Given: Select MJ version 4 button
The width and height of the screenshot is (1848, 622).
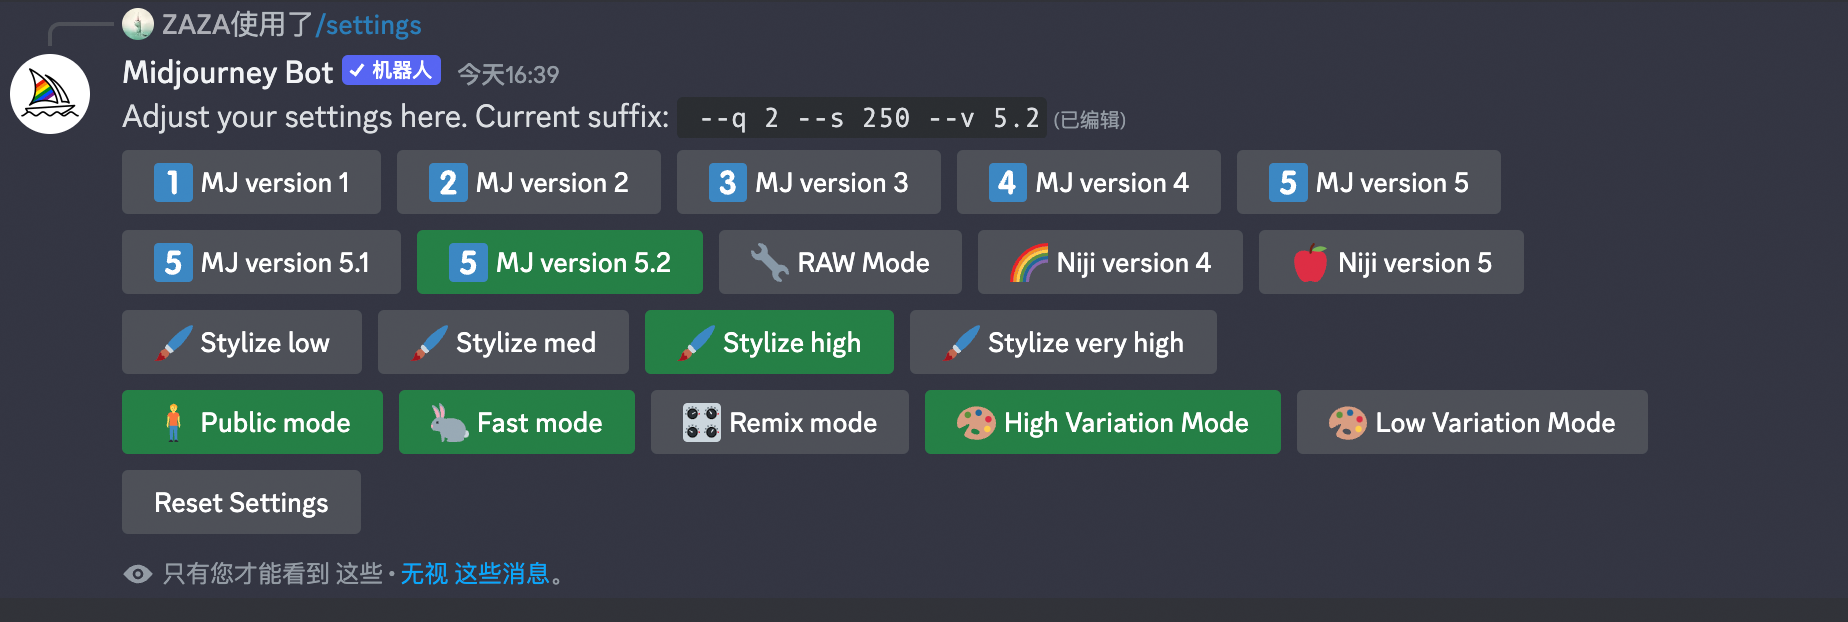Looking at the screenshot, I should pos(1088,182).
